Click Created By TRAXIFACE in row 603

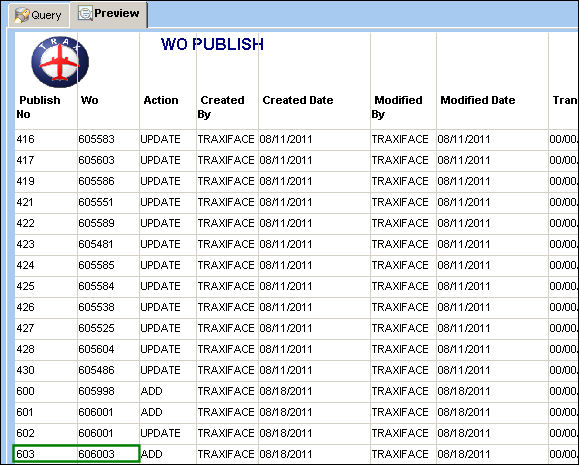tap(226, 454)
